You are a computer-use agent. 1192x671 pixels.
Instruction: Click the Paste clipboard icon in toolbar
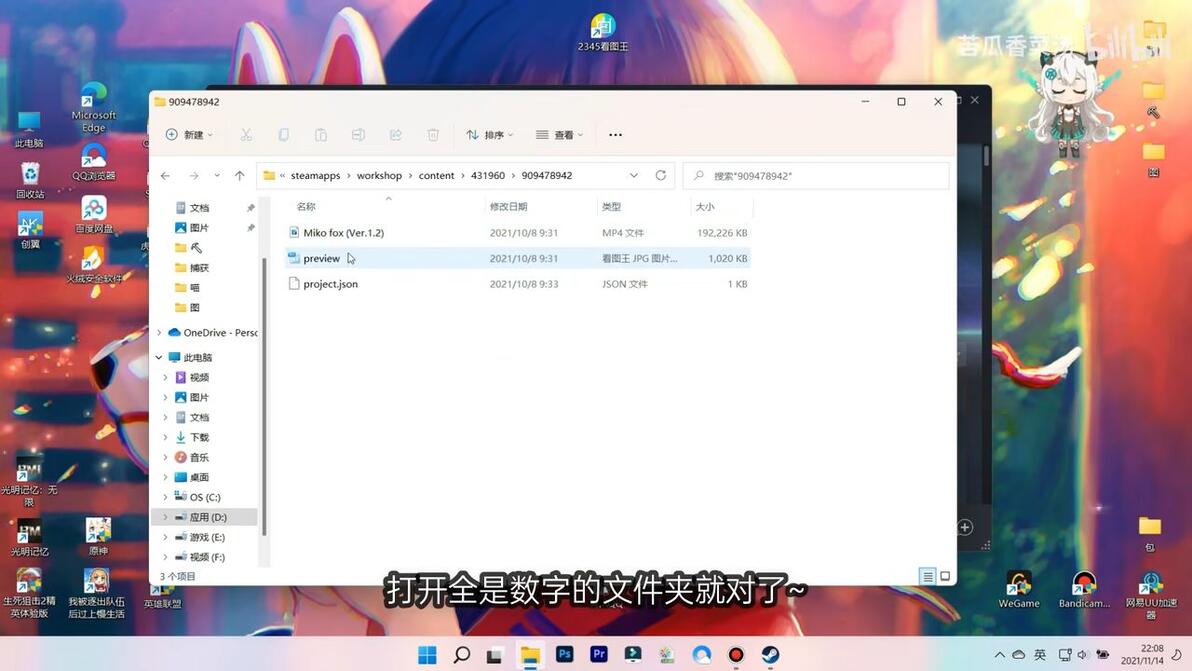[321, 135]
